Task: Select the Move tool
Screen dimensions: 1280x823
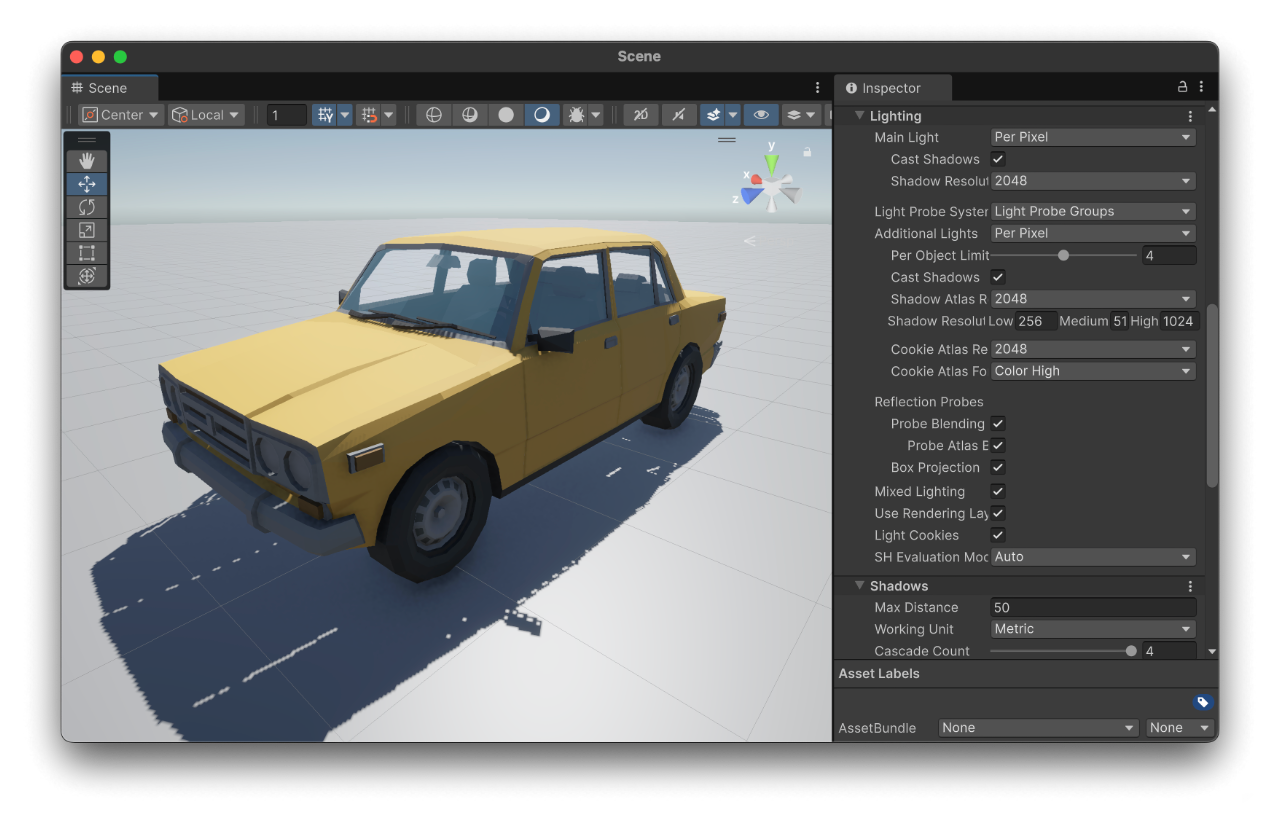Action: (x=87, y=184)
